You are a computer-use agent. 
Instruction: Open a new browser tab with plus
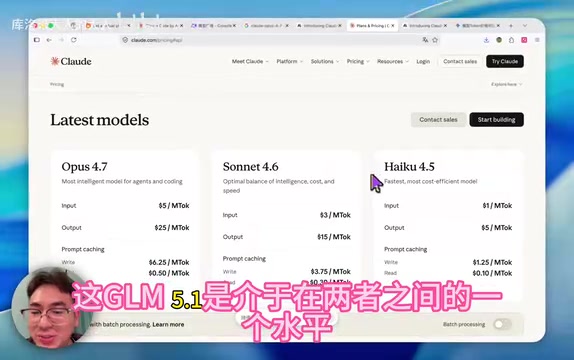[511, 26]
